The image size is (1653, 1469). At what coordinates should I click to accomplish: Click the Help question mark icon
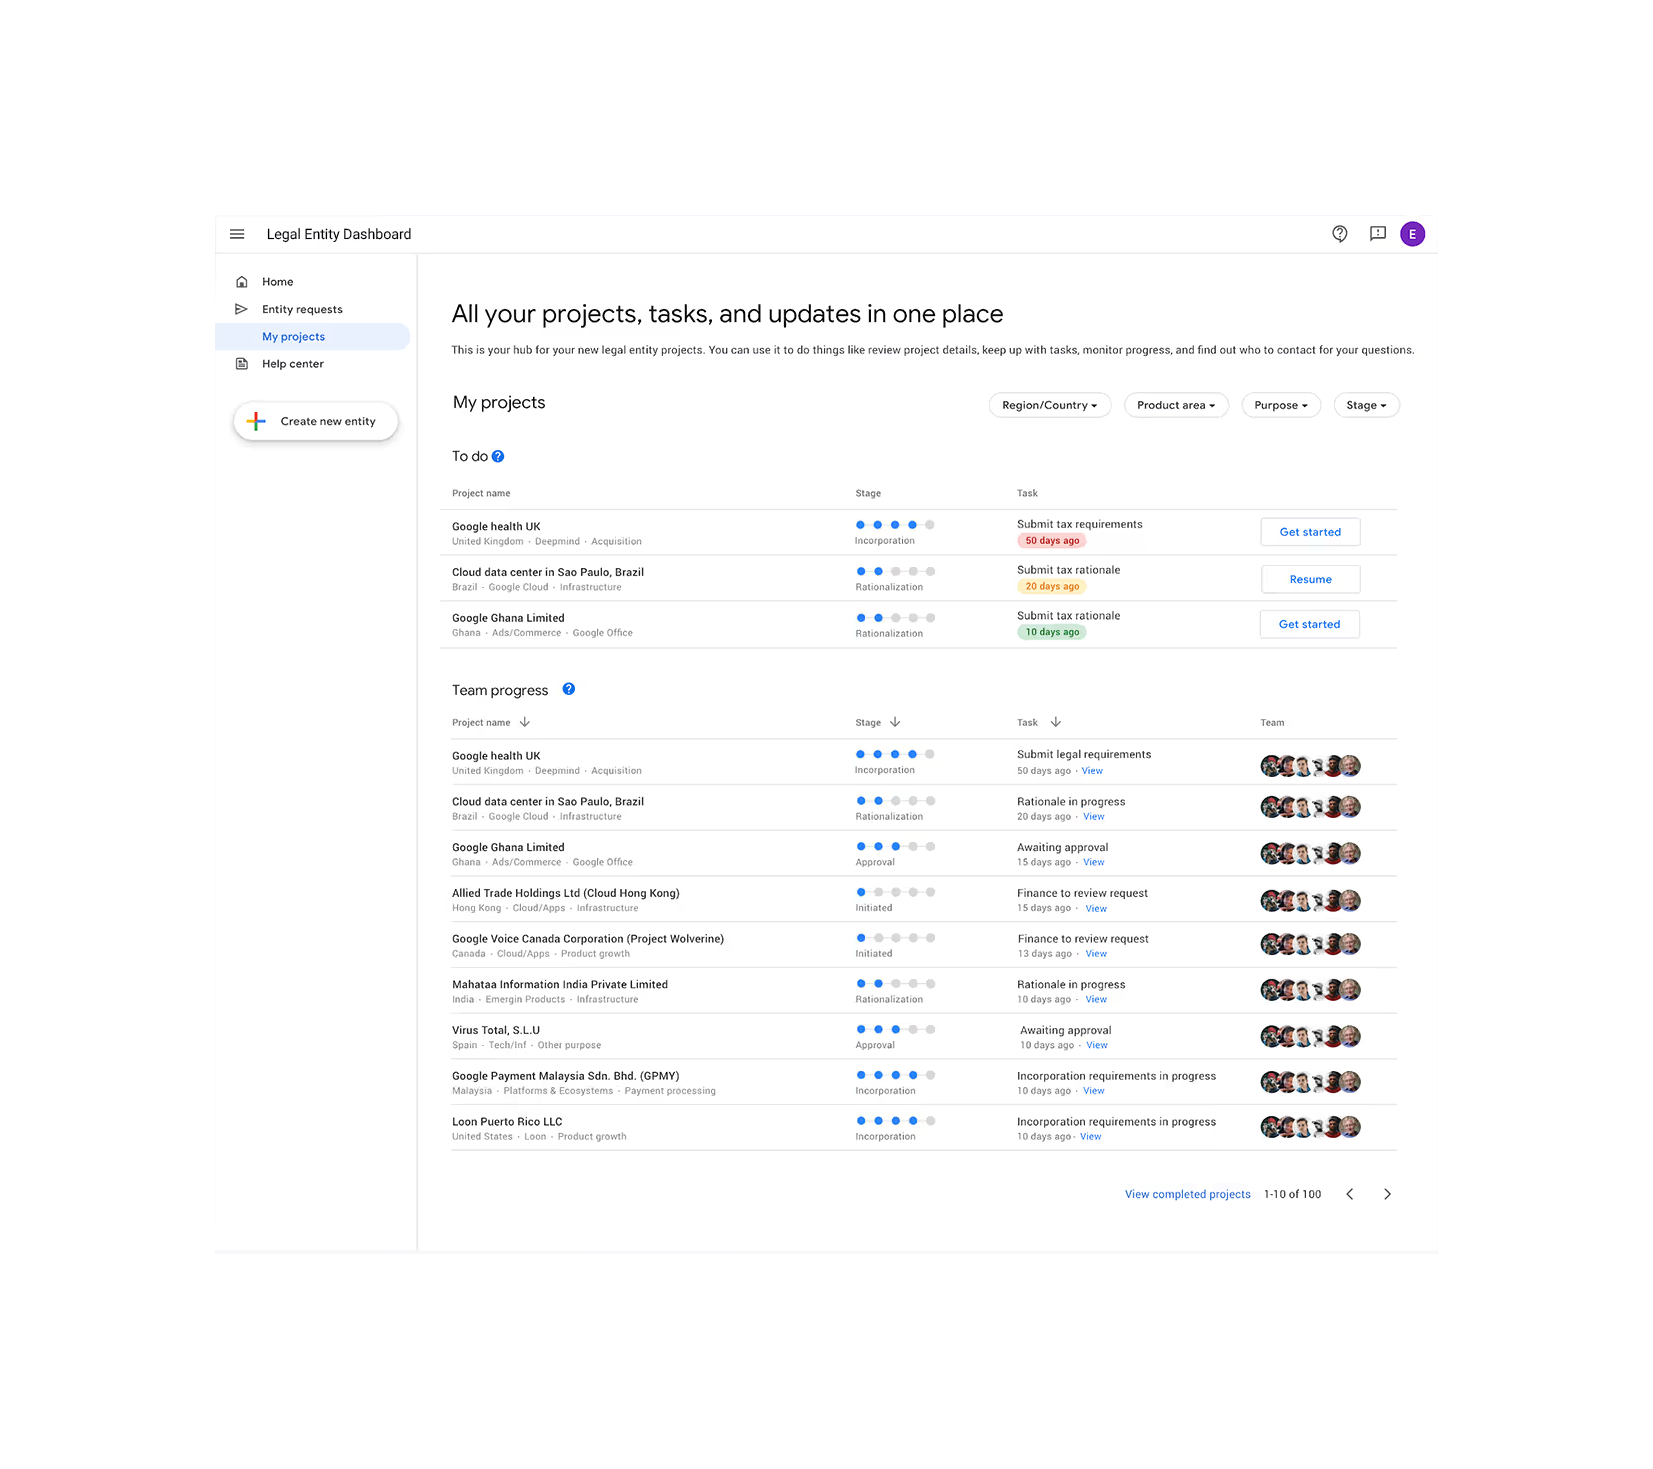pos(1340,234)
